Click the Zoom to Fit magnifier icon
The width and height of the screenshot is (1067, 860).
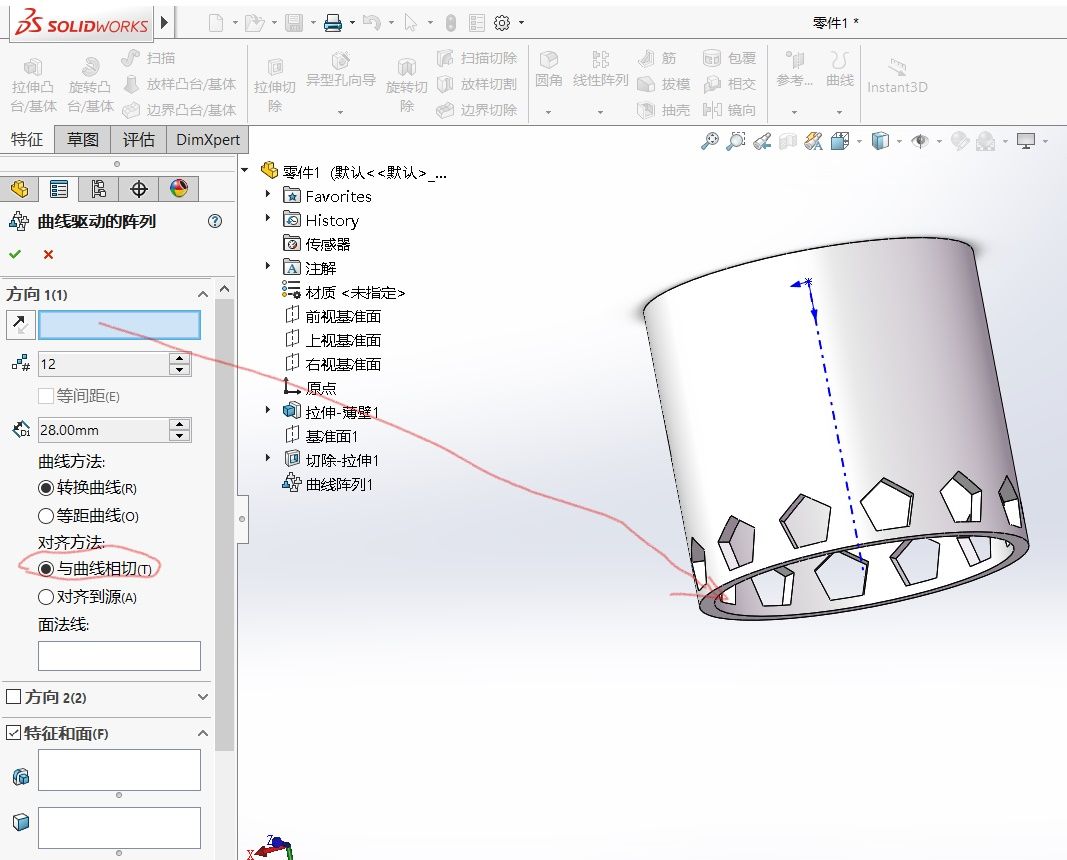tap(710, 141)
